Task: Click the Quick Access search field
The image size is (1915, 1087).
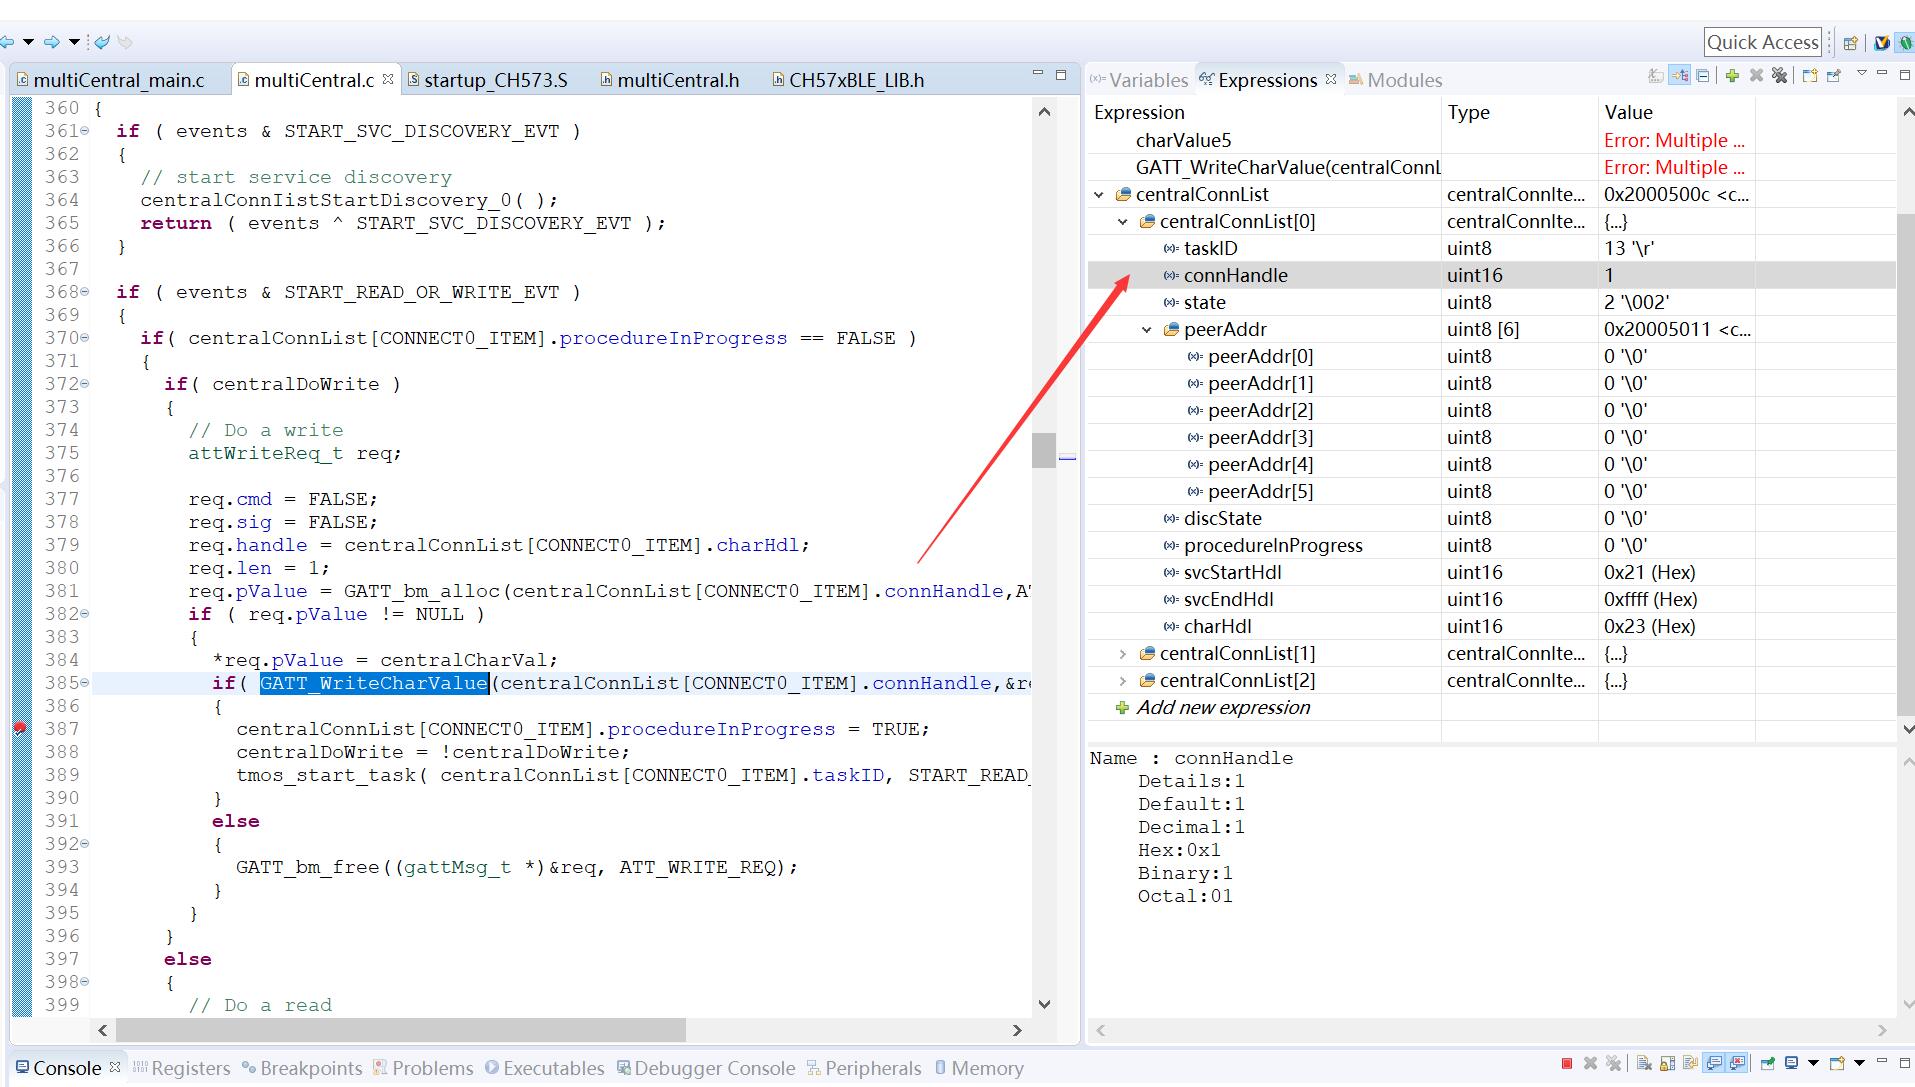Action: tap(1762, 42)
